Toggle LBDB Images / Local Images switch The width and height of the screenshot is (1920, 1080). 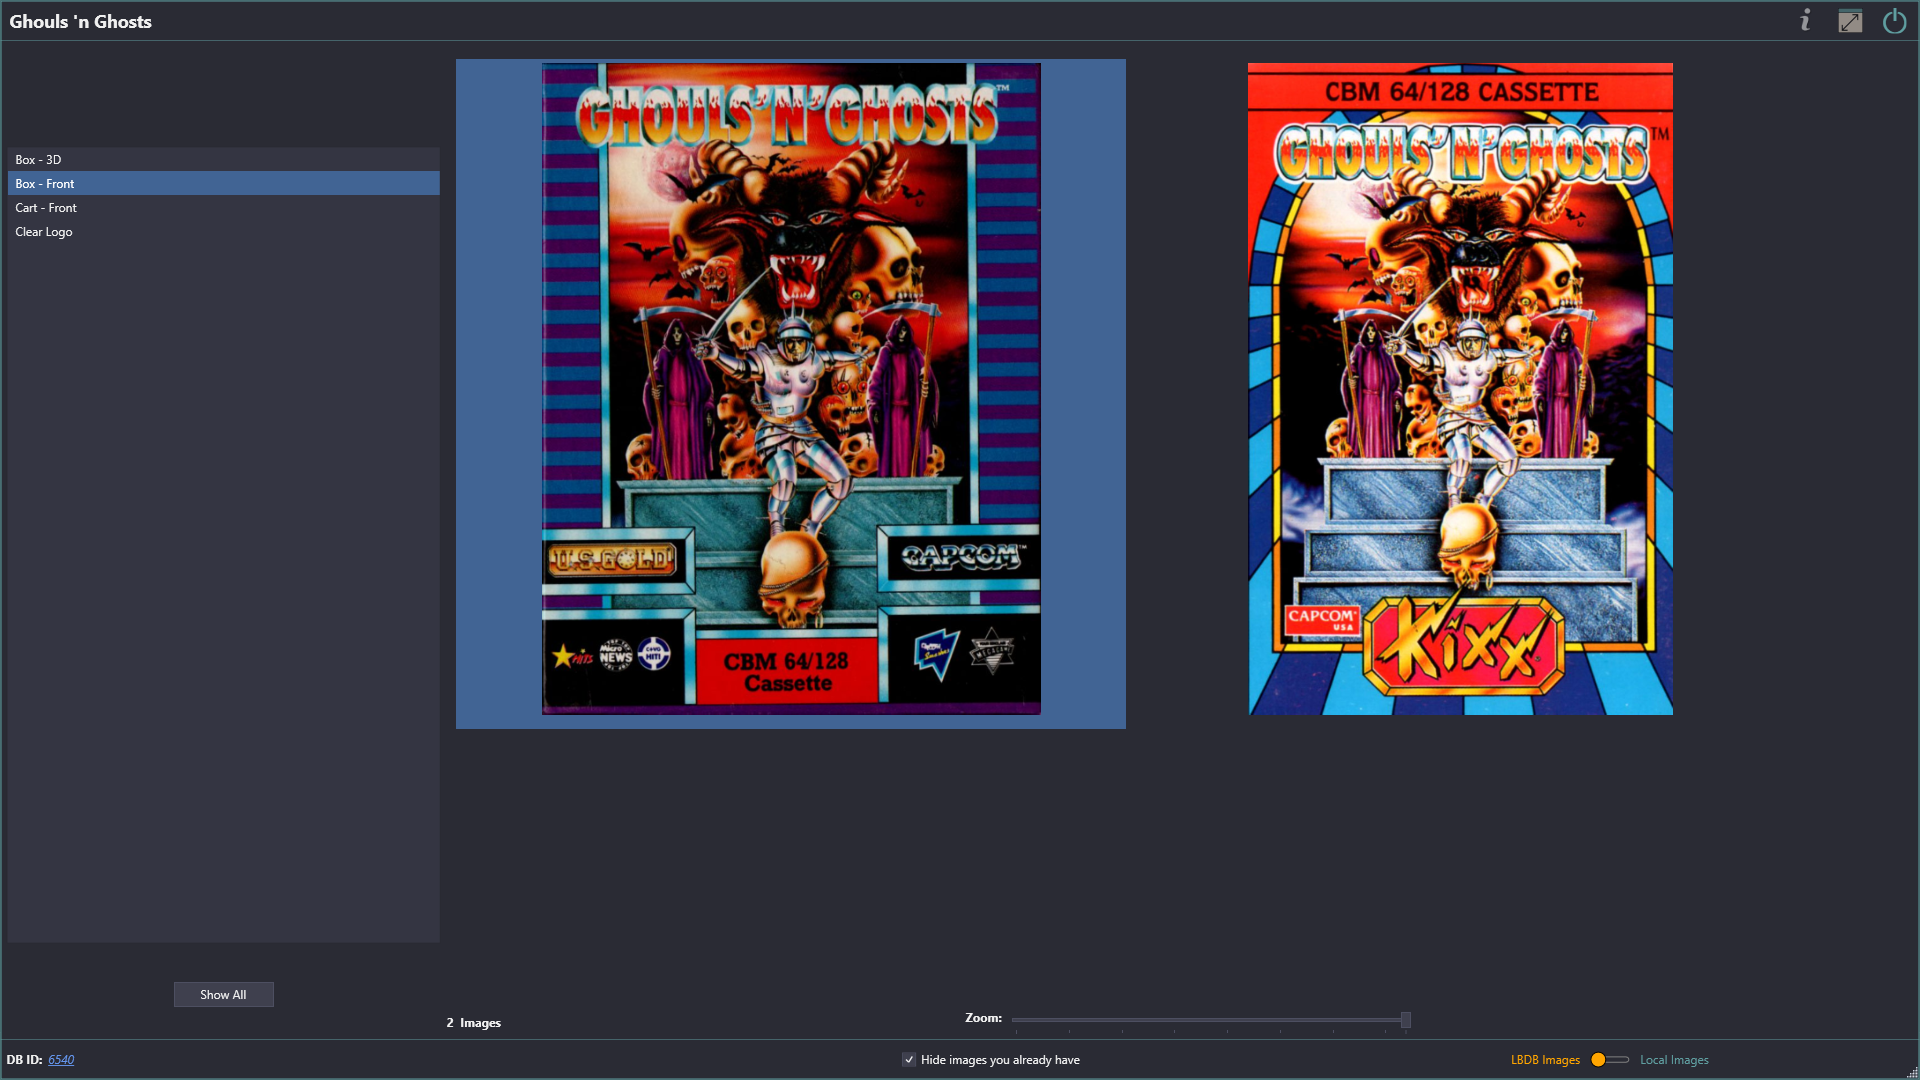point(1610,1060)
